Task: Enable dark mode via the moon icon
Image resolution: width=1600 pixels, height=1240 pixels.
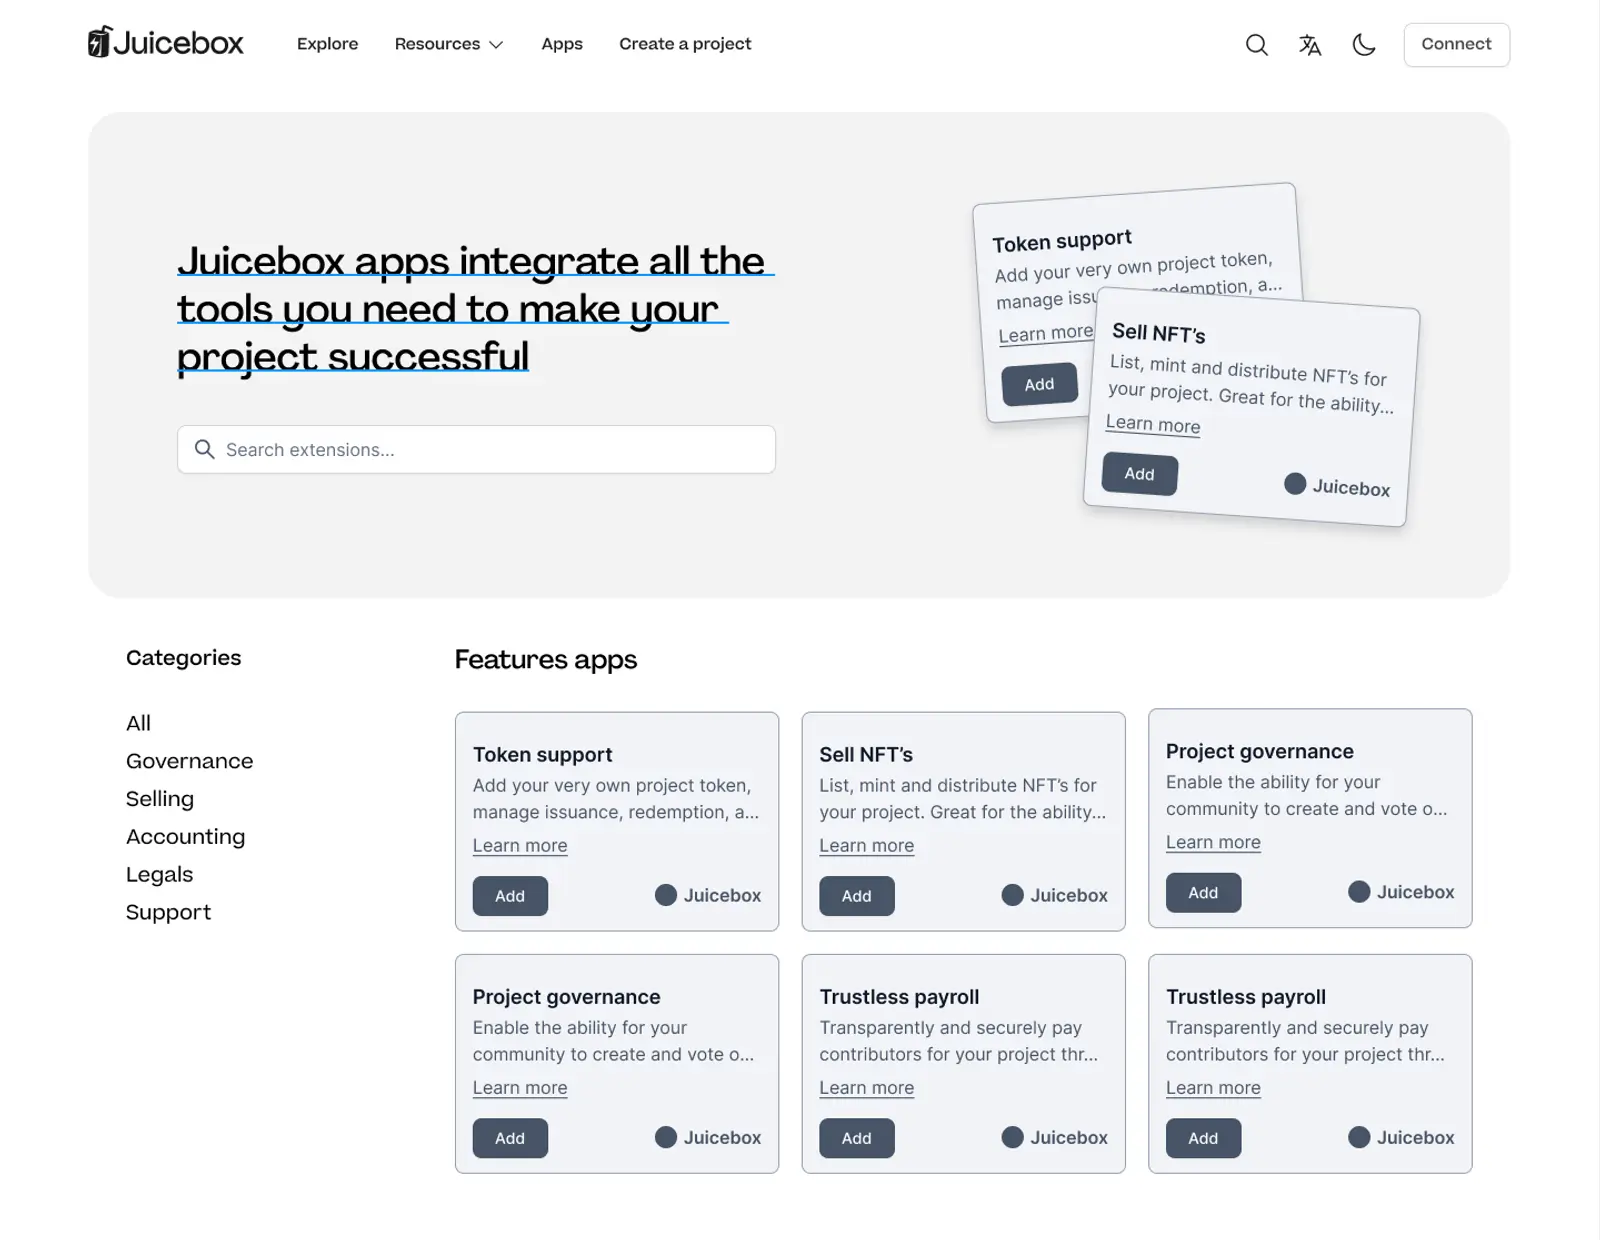Action: point(1364,45)
